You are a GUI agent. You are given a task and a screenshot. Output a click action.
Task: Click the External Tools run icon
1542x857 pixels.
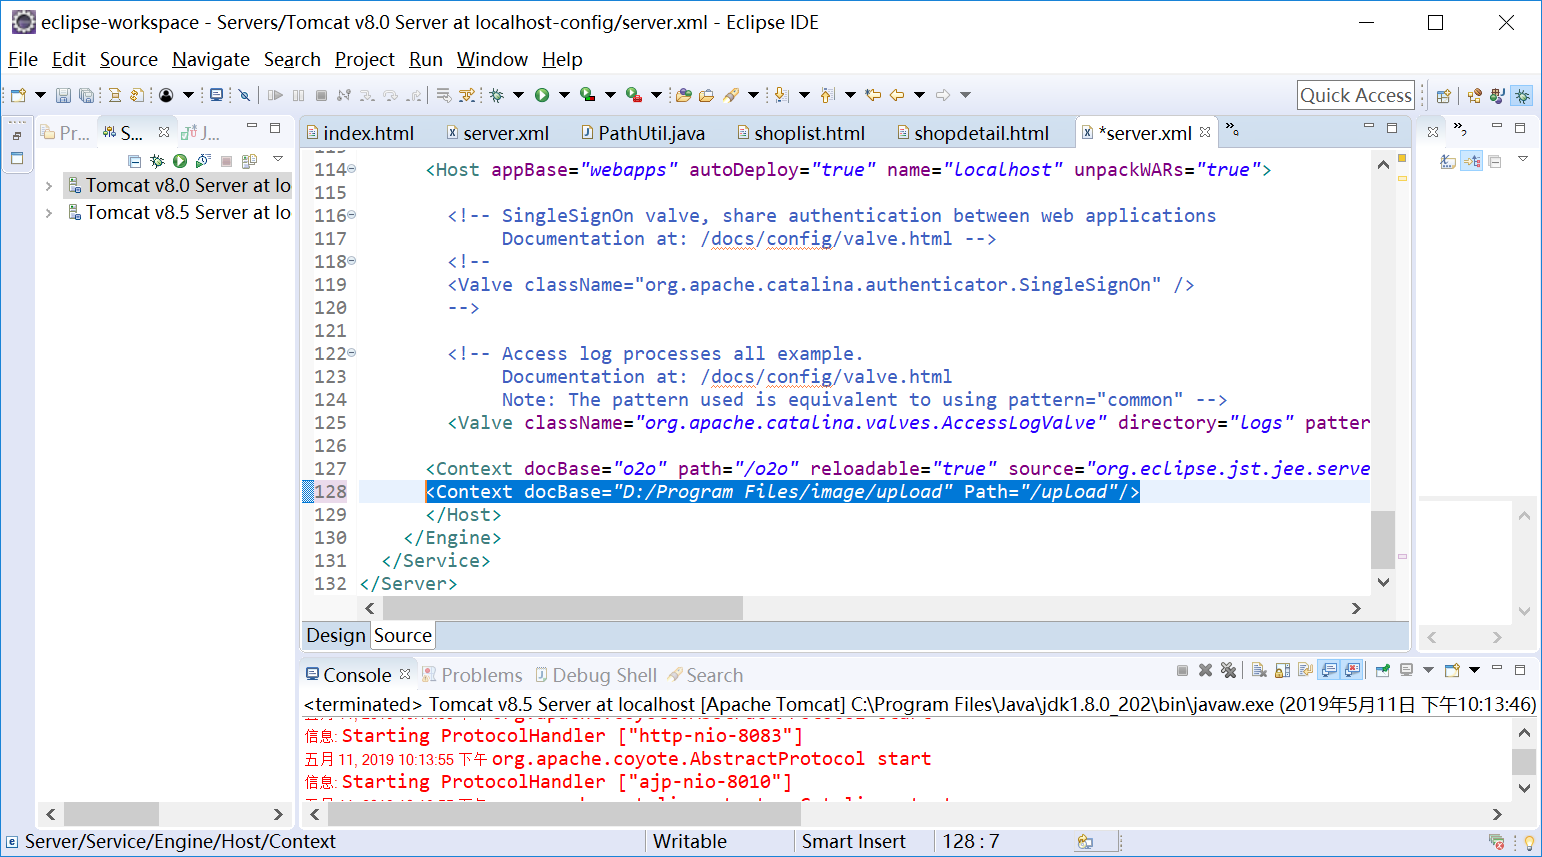point(634,95)
